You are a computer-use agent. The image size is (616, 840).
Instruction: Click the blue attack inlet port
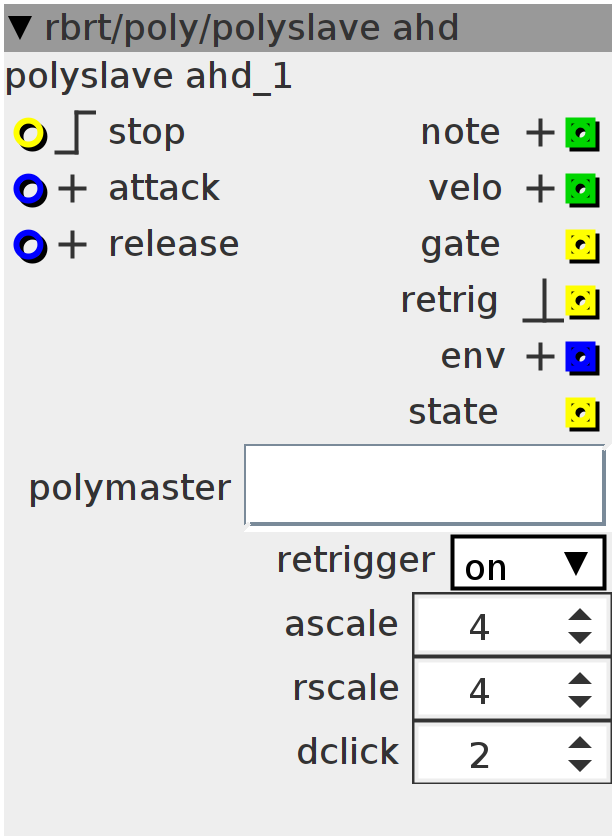pyautogui.click(x=30, y=190)
